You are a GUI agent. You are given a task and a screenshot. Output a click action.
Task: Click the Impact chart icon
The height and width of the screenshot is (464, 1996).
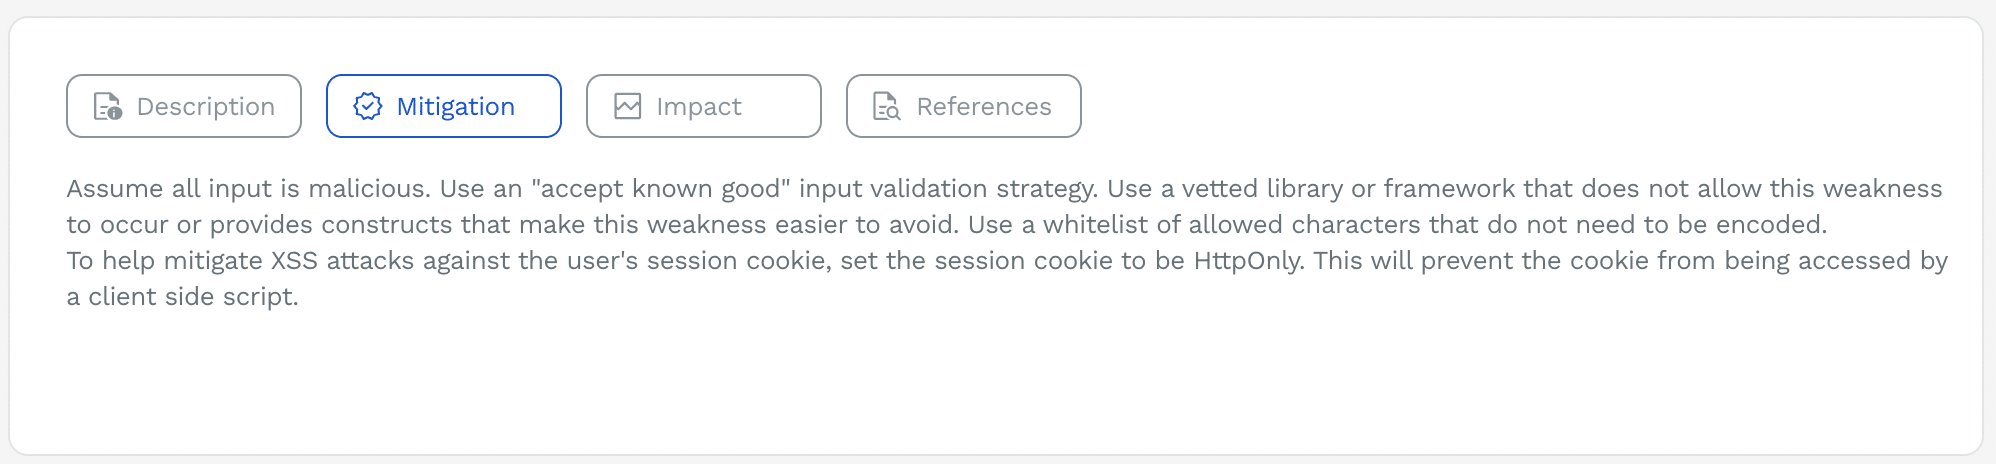point(627,106)
